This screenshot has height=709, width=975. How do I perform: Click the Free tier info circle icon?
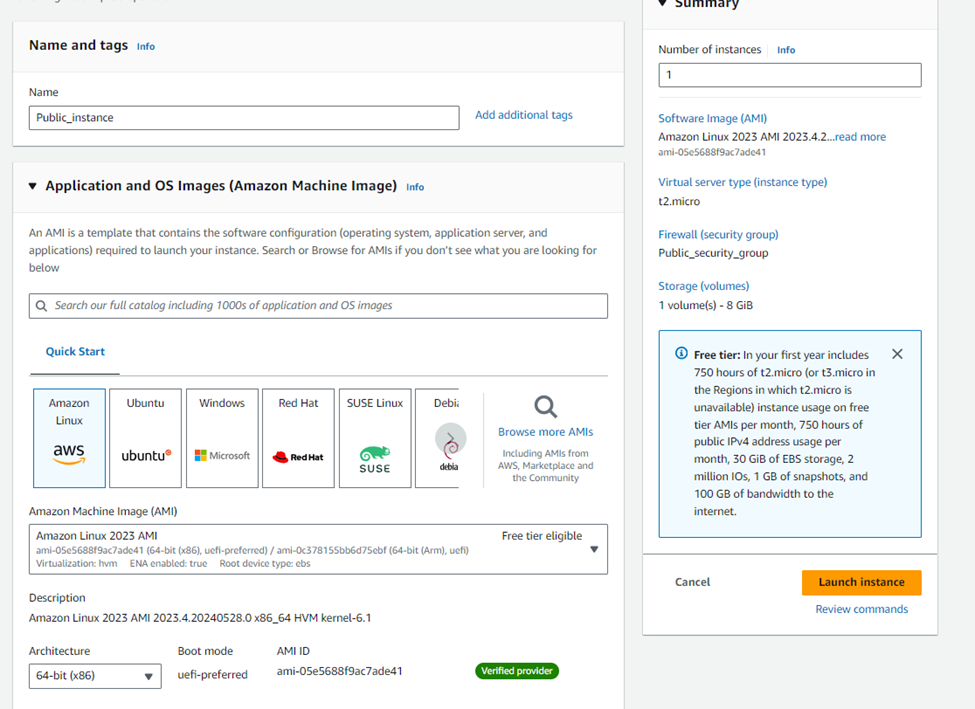[682, 353]
